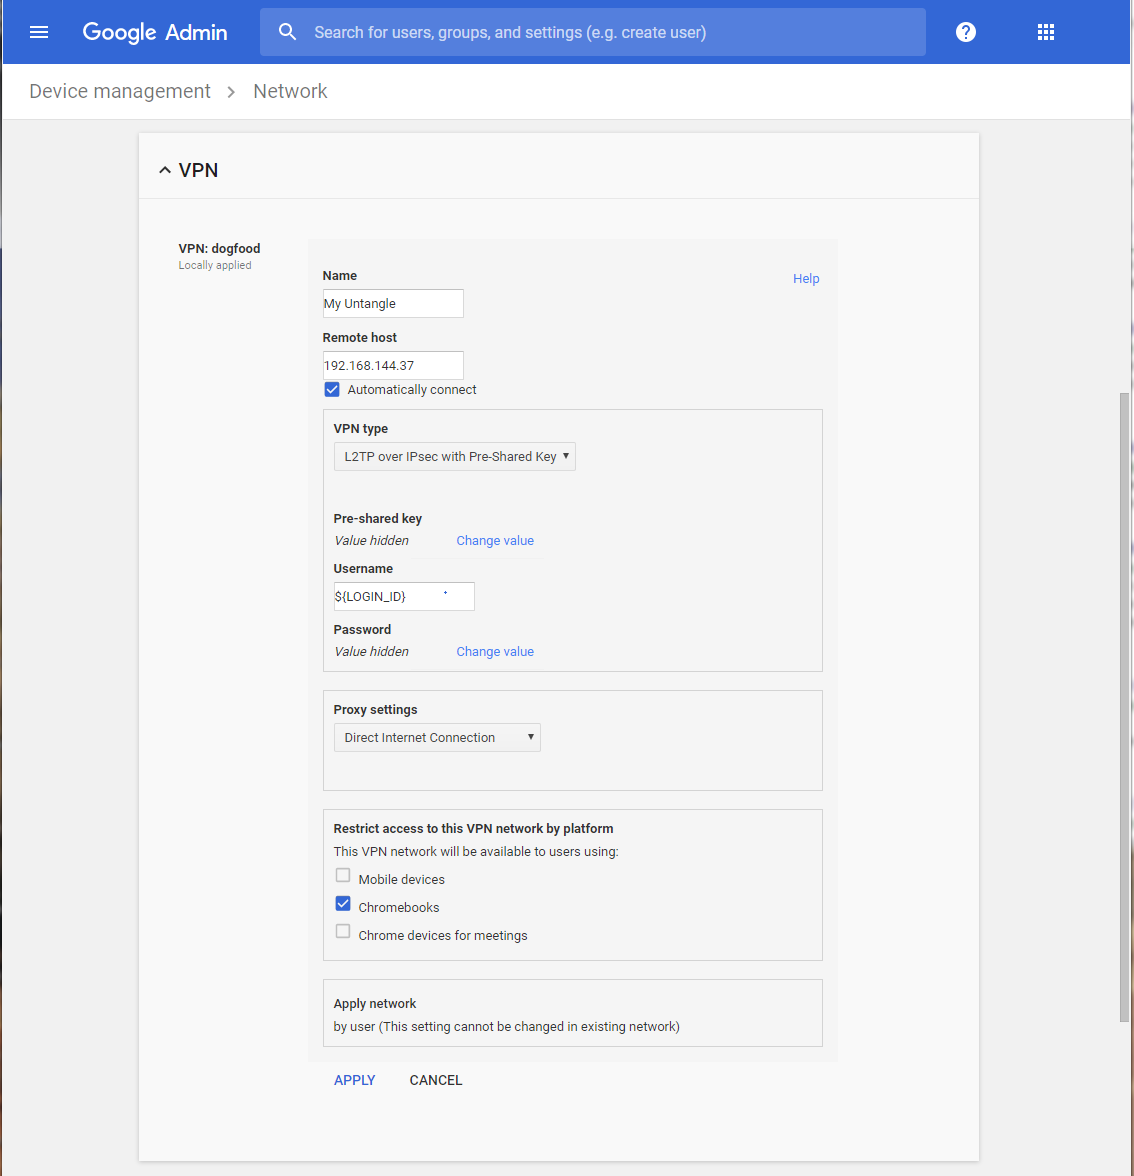This screenshot has height=1176, width=1134.
Task: Click the CANCEL button
Action: [x=435, y=1080]
